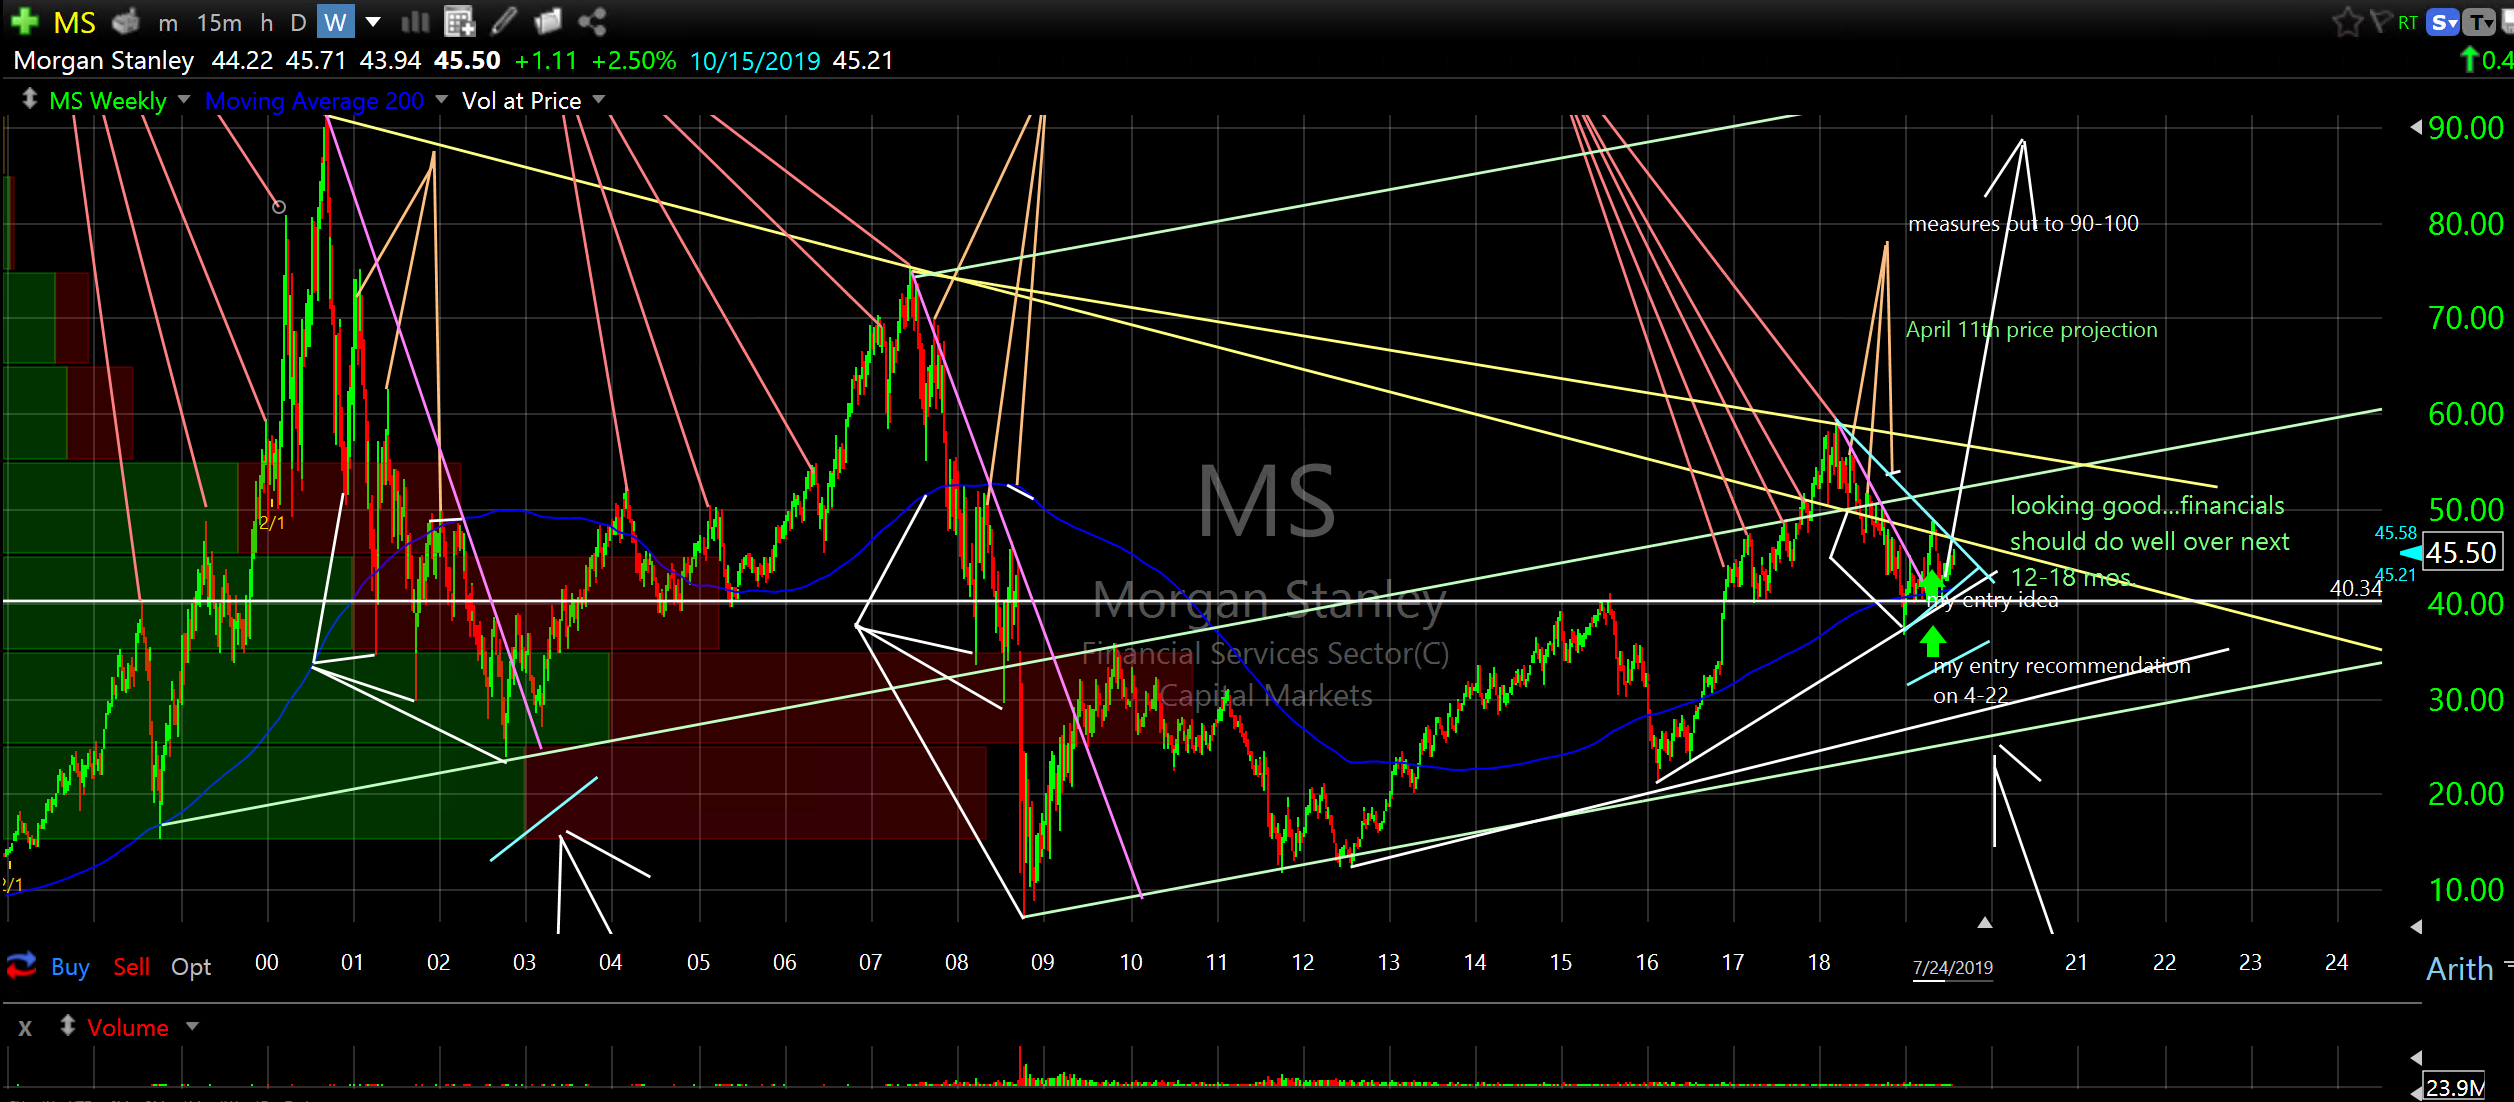Image resolution: width=2514 pixels, height=1102 pixels.
Task: Switch timeframe to daily D
Action: pos(298,22)
